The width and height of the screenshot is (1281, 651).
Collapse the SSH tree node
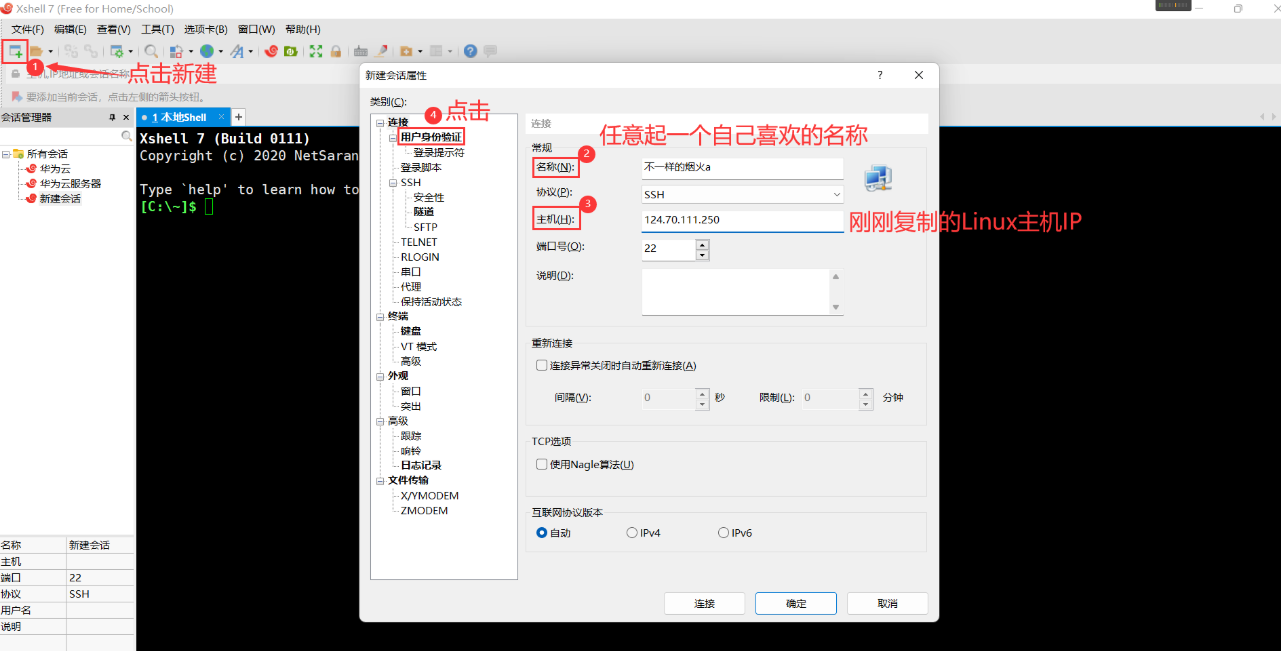(392, 183)
